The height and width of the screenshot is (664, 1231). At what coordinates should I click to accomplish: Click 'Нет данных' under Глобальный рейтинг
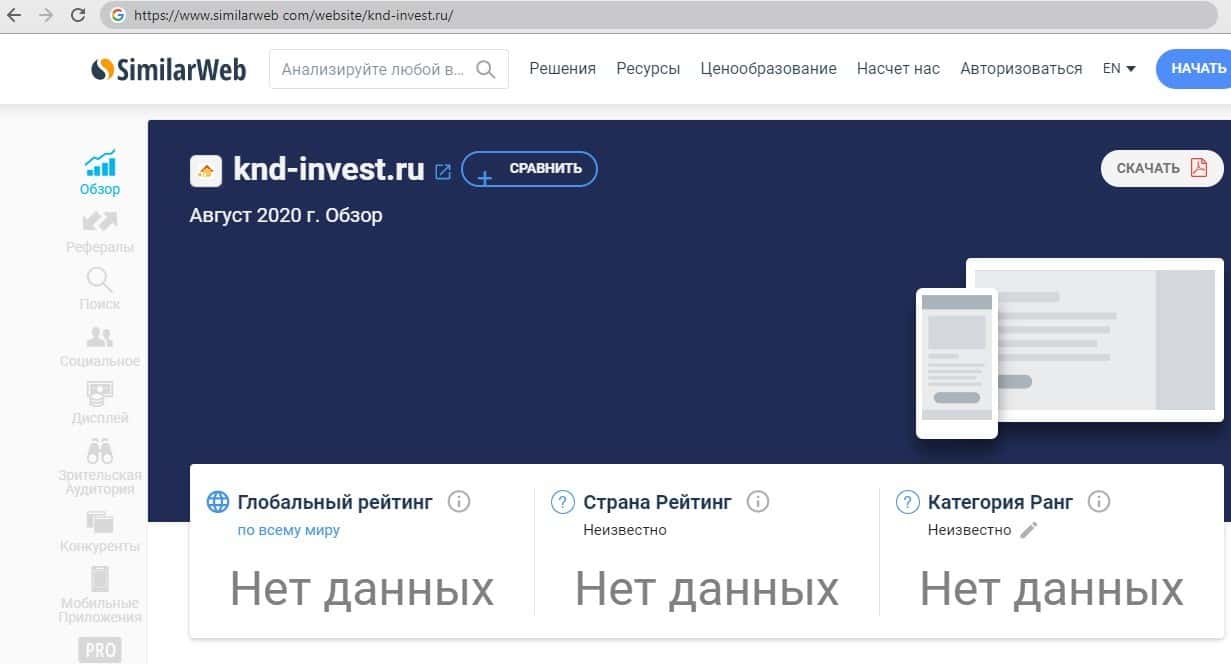pyautogui.click(x=362, y=590)
